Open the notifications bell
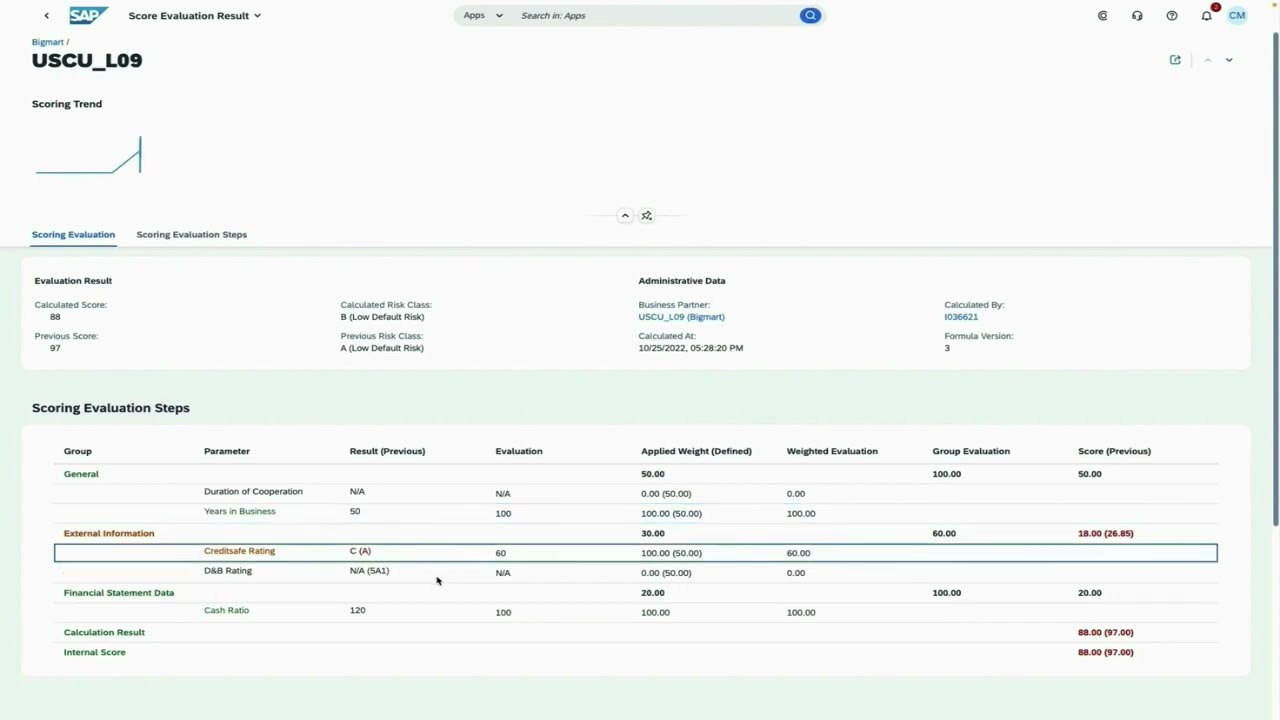This screenshot has width=1280, height=720. [1207, 16]
